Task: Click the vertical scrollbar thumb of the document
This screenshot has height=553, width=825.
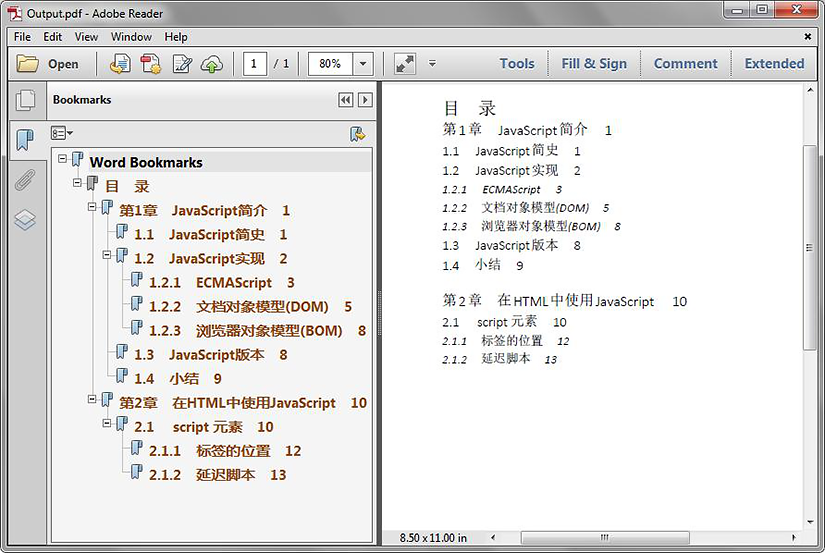Action: point(810,247)
